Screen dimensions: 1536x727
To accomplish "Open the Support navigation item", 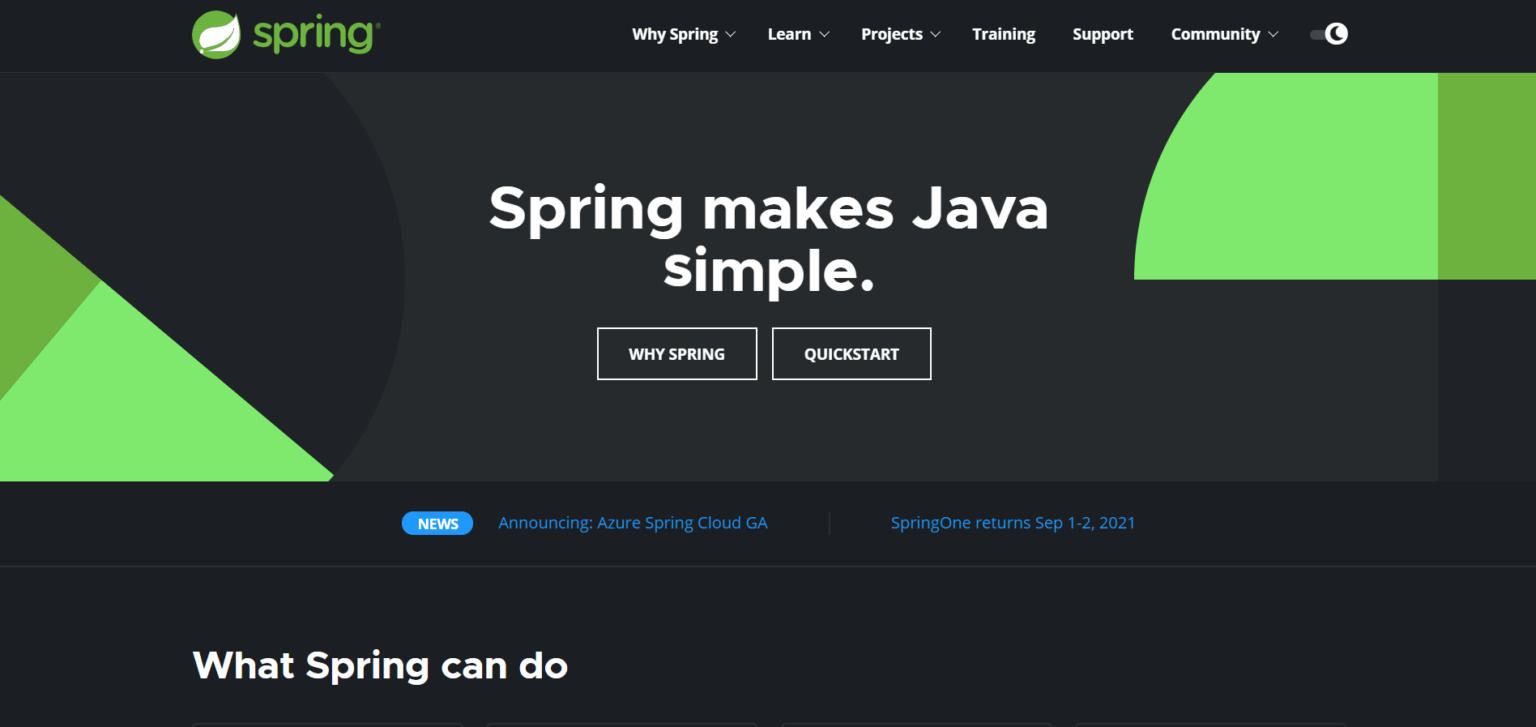I will (1103, 34).
